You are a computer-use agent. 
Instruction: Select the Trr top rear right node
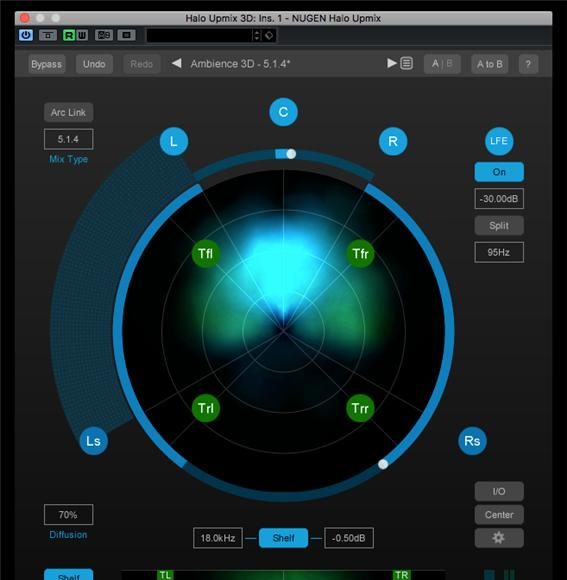[x=360, y=408]
